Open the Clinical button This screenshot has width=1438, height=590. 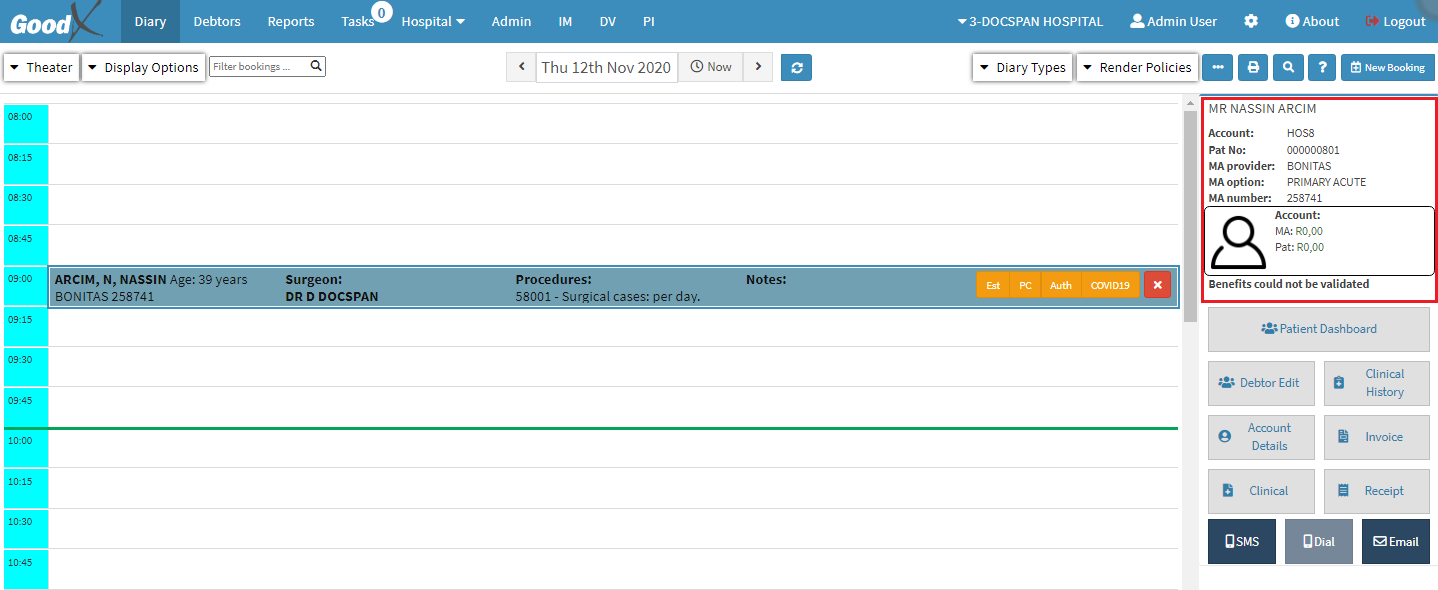[x=1261, y=491]
